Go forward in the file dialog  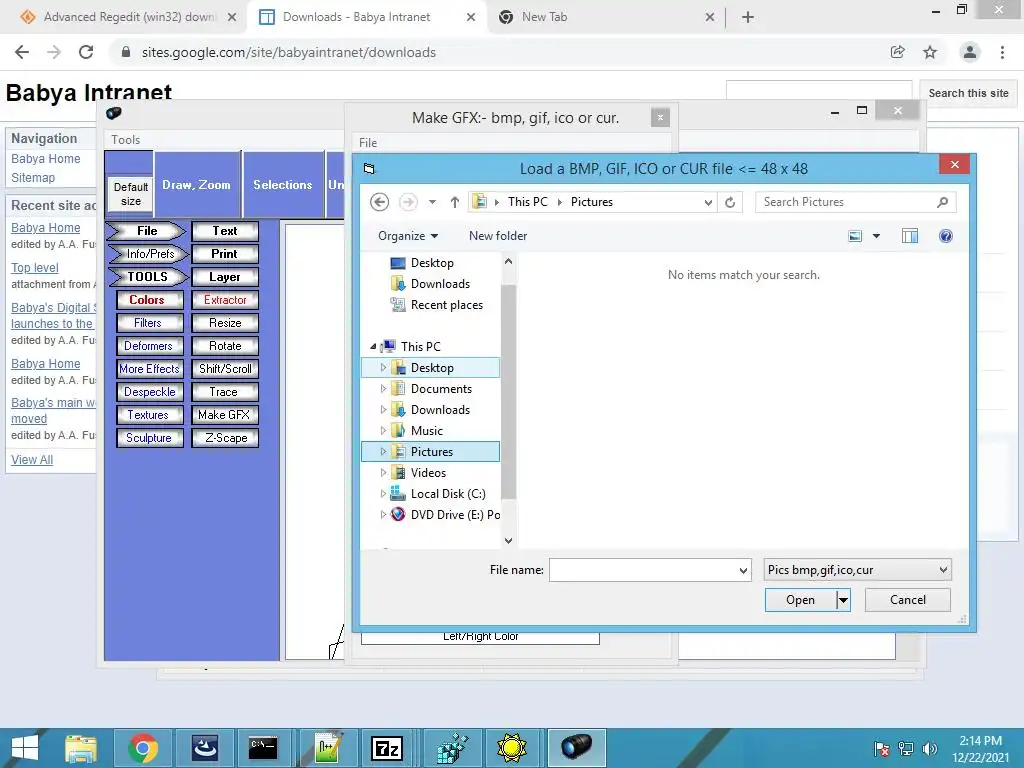[408, 202]
